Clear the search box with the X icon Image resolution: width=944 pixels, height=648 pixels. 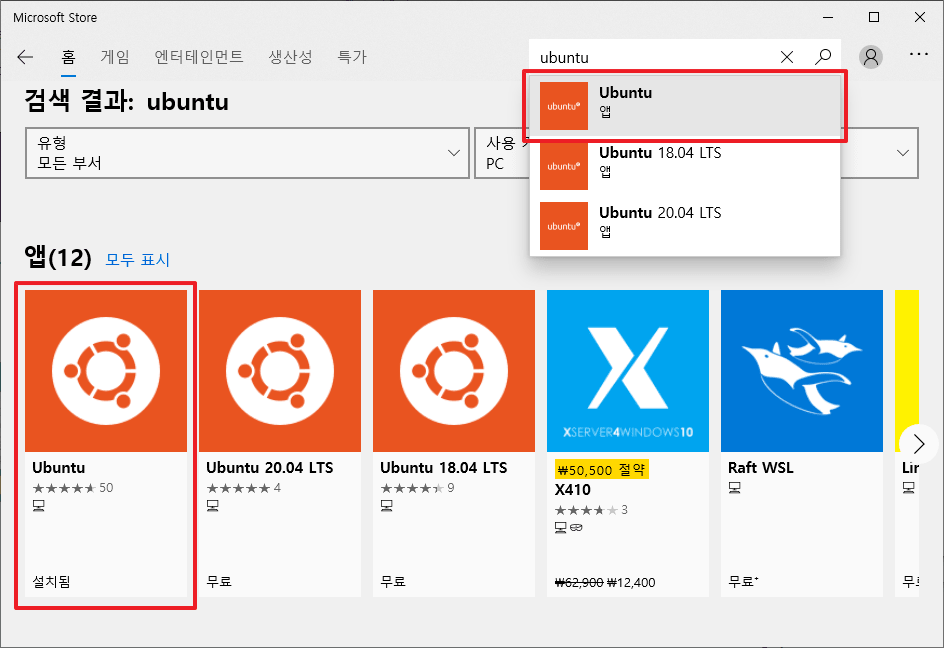pyautogui.click(x=786, y=57)
